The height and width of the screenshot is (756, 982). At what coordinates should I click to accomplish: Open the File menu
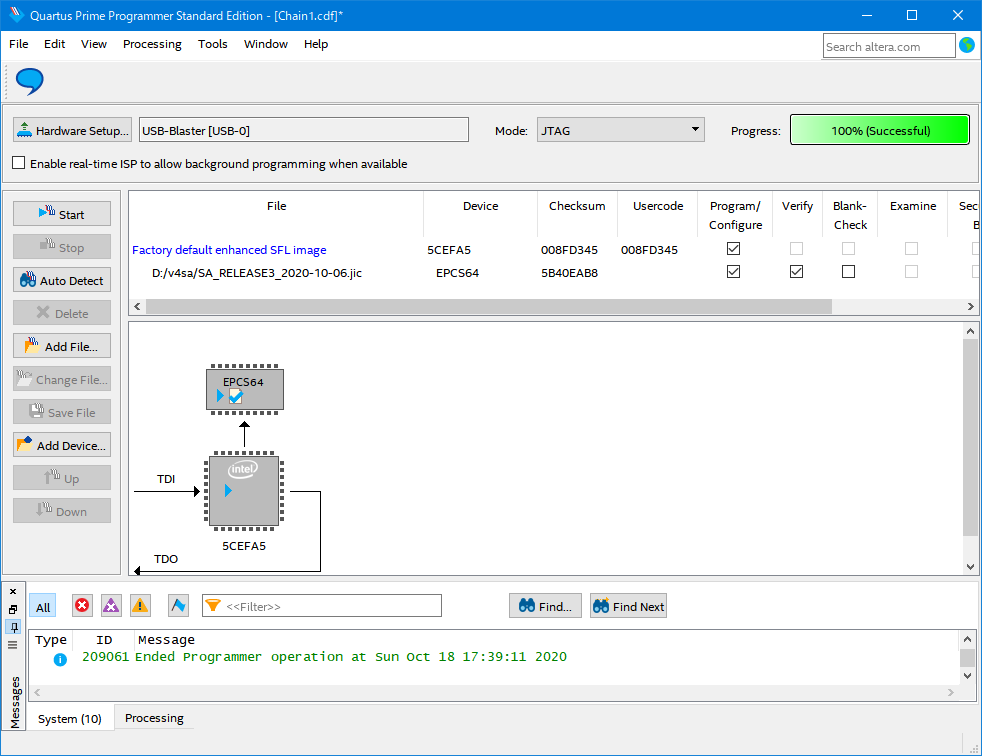coord(18,44)
